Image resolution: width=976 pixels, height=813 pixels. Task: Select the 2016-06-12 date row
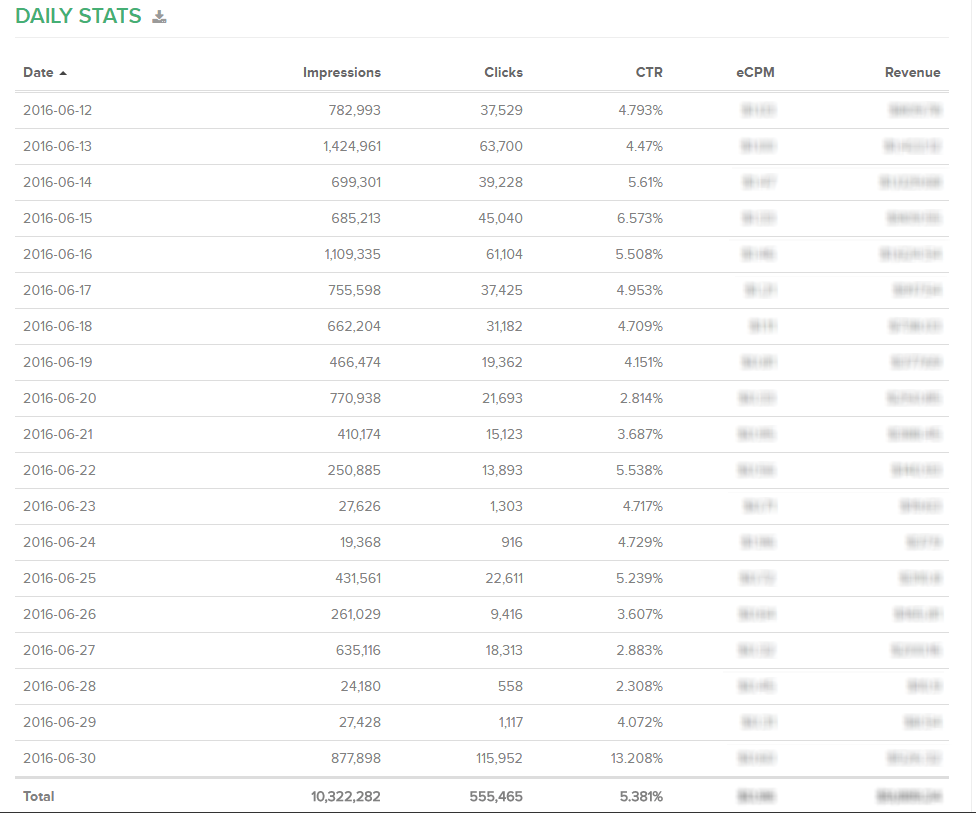click(58, 110)
